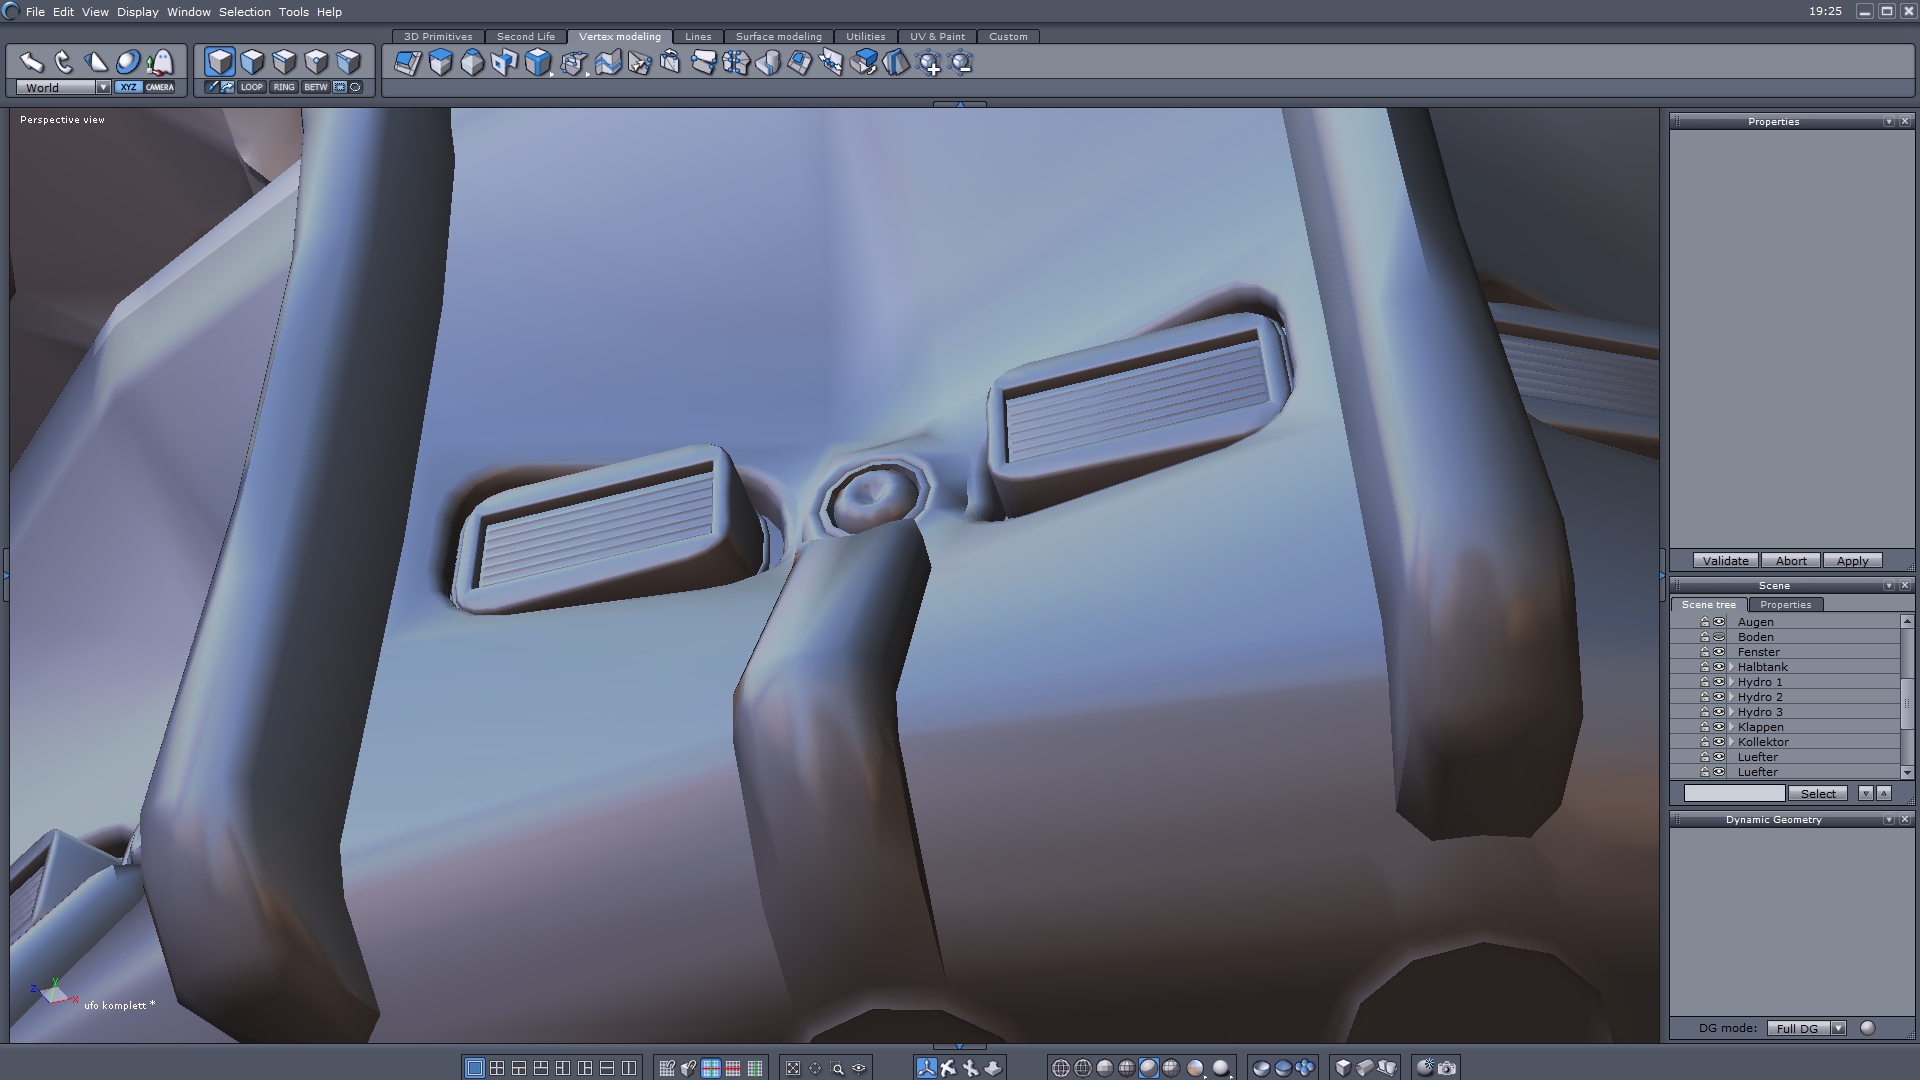Toggle lock icon on Augen object
Screen dimensions: 1920x1080
coord(1704,622)
